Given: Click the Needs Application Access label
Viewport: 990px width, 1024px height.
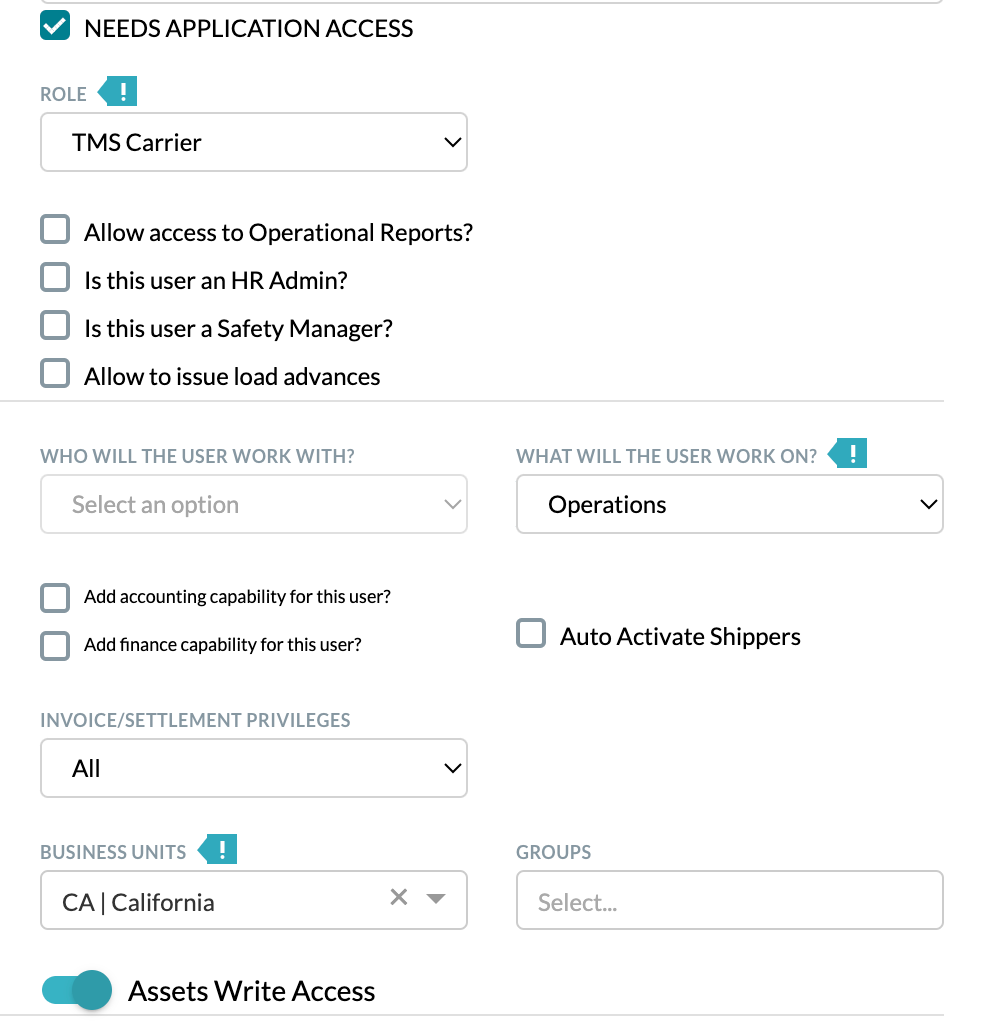Looking at the screenshot, I should tap(249, 29).
